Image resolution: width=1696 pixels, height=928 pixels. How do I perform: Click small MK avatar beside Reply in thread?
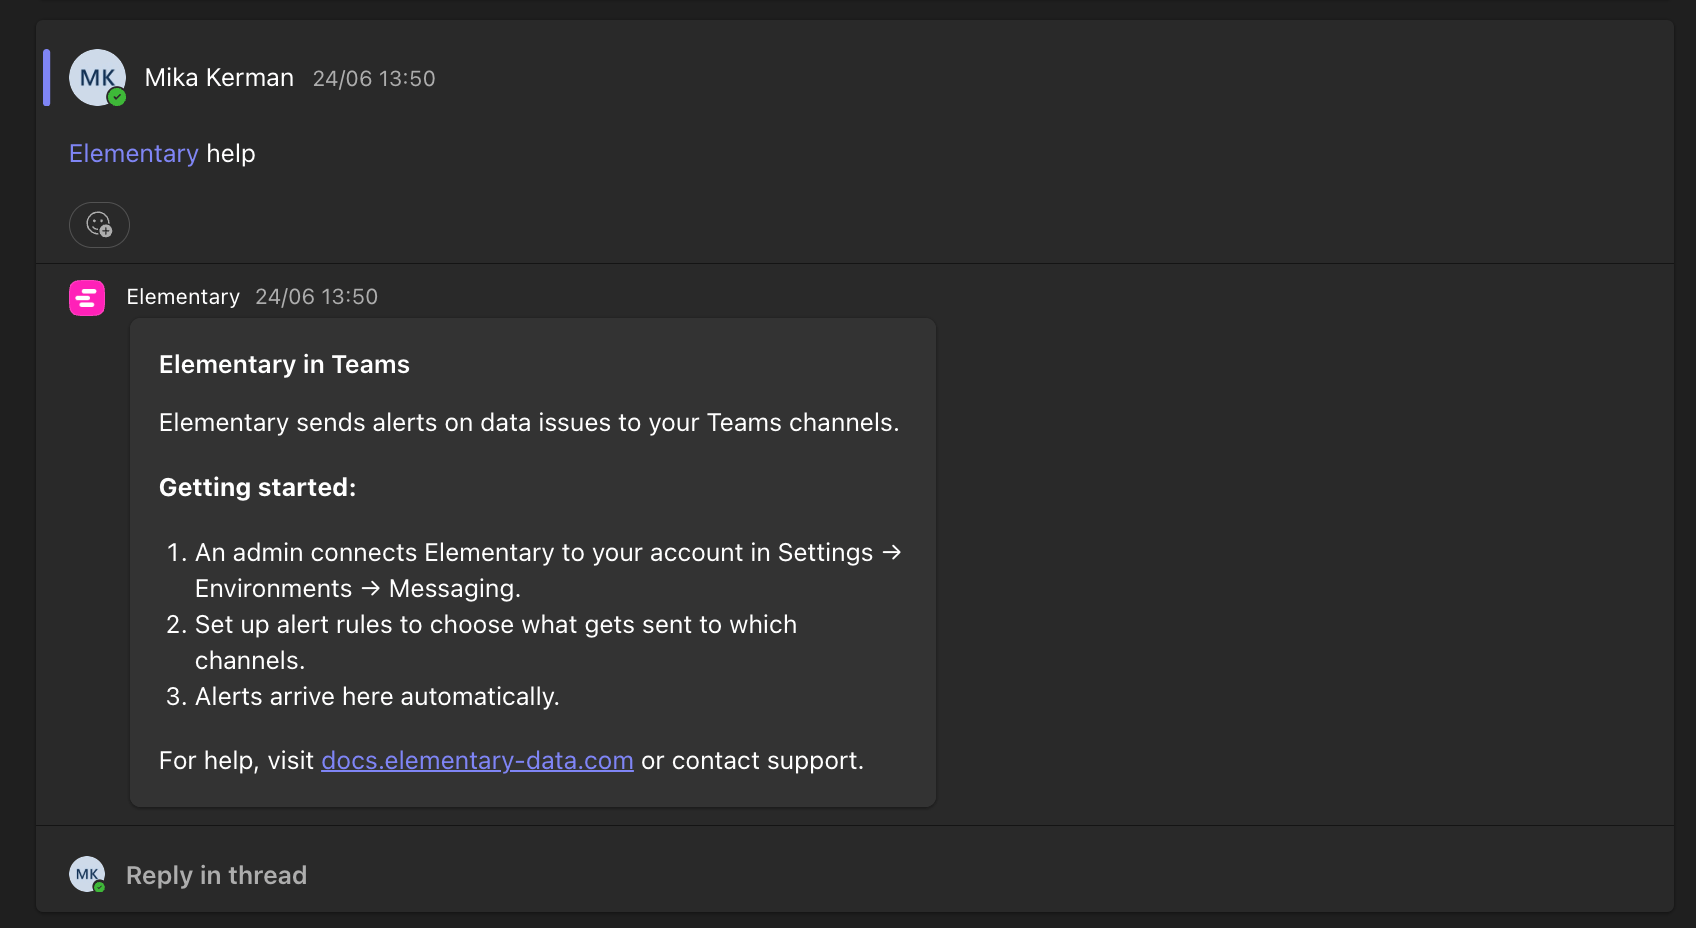[87, 874]
